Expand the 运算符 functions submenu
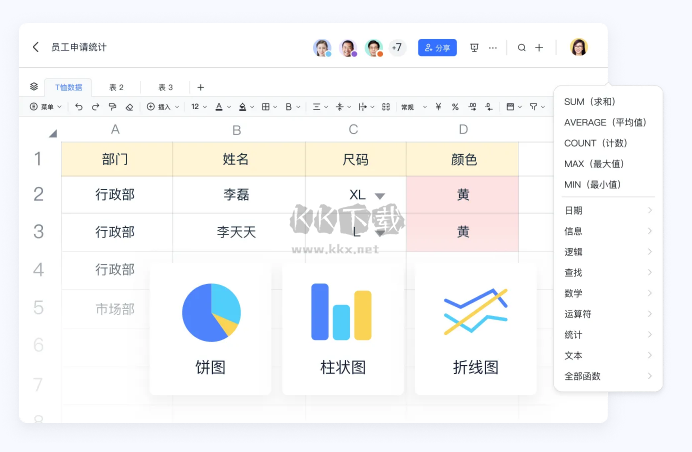This screenshot has height=452, width=692. point(608,314)
